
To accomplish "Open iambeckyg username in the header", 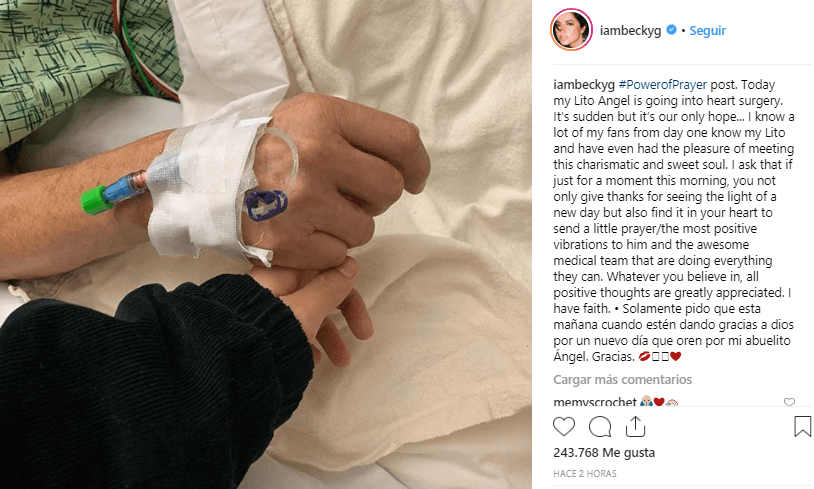I will [630, 31].
